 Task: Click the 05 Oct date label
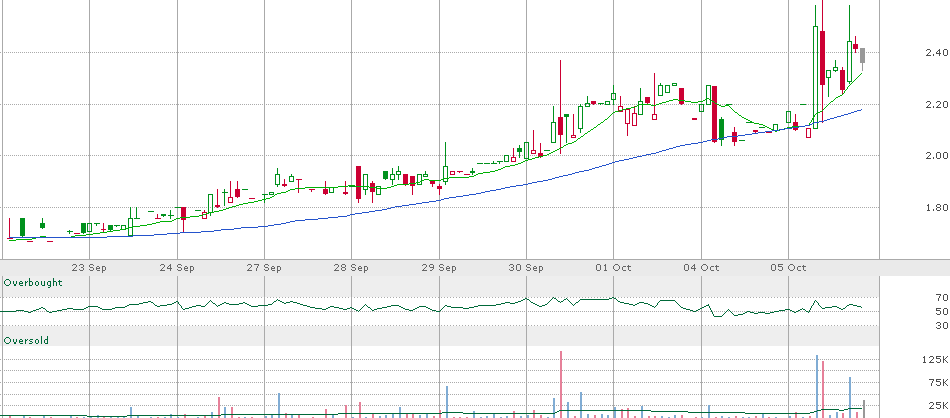[x=788, y=268]
